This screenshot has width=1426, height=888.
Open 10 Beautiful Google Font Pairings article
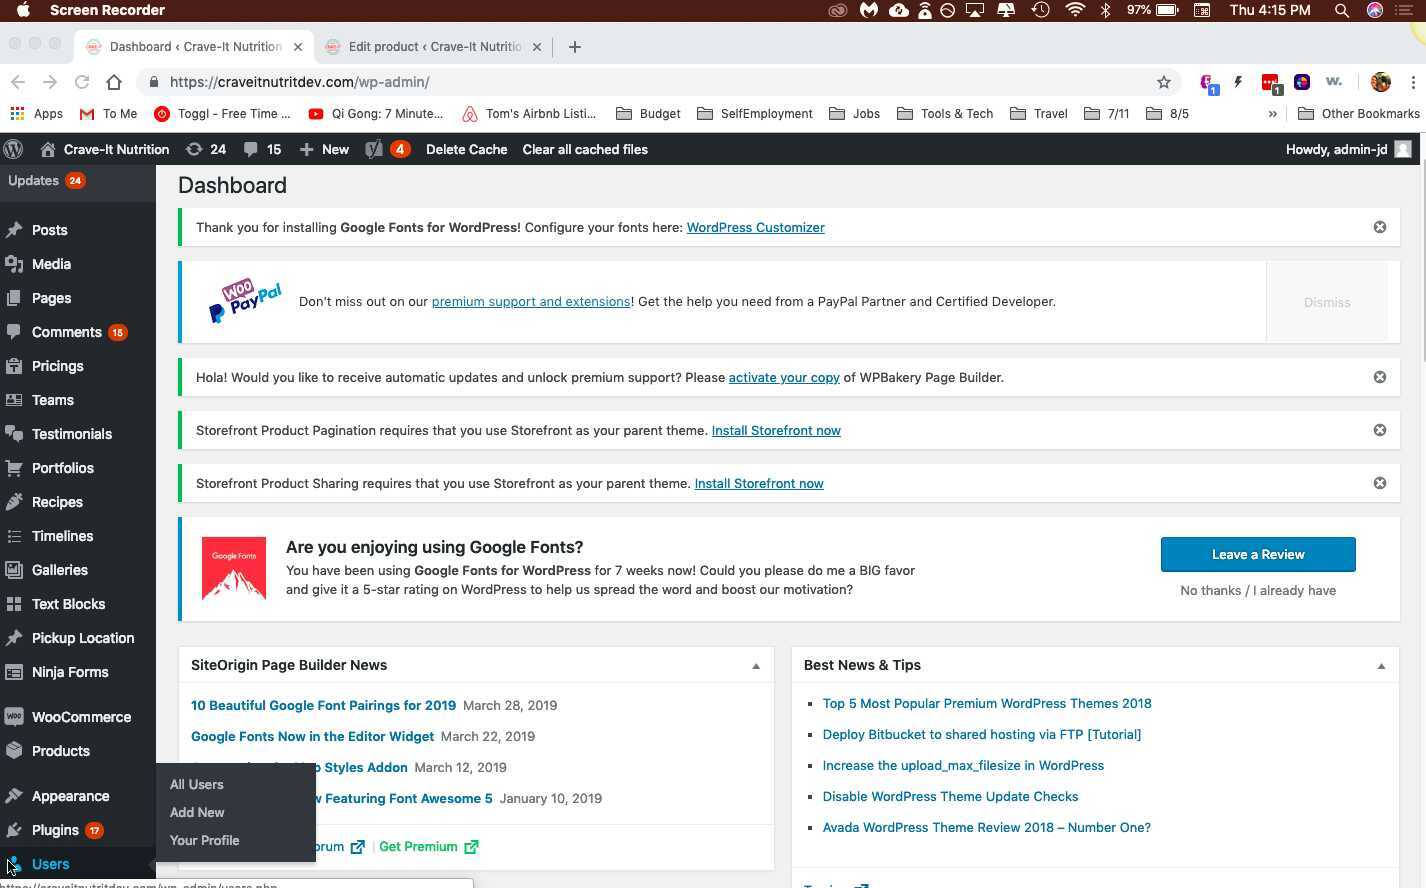point(323,705)
